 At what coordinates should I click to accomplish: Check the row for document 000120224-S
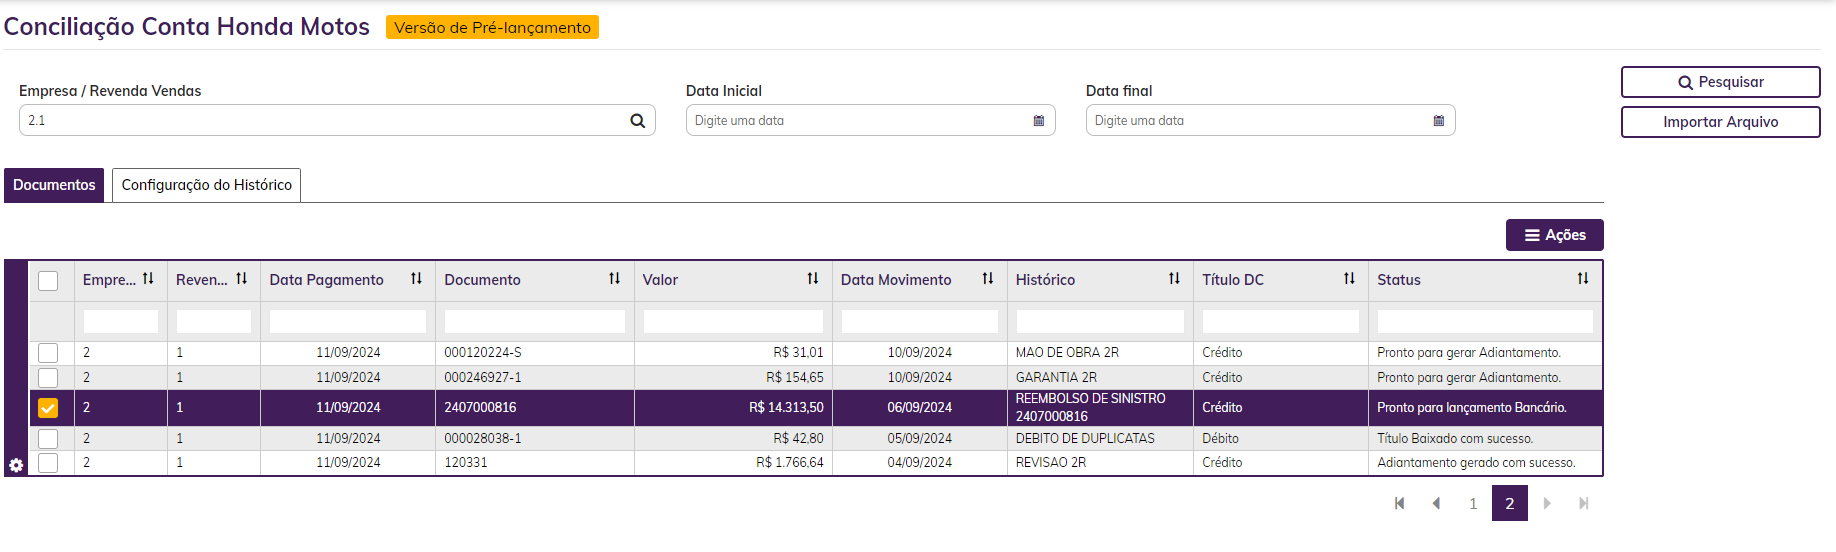tap(48, 353)
